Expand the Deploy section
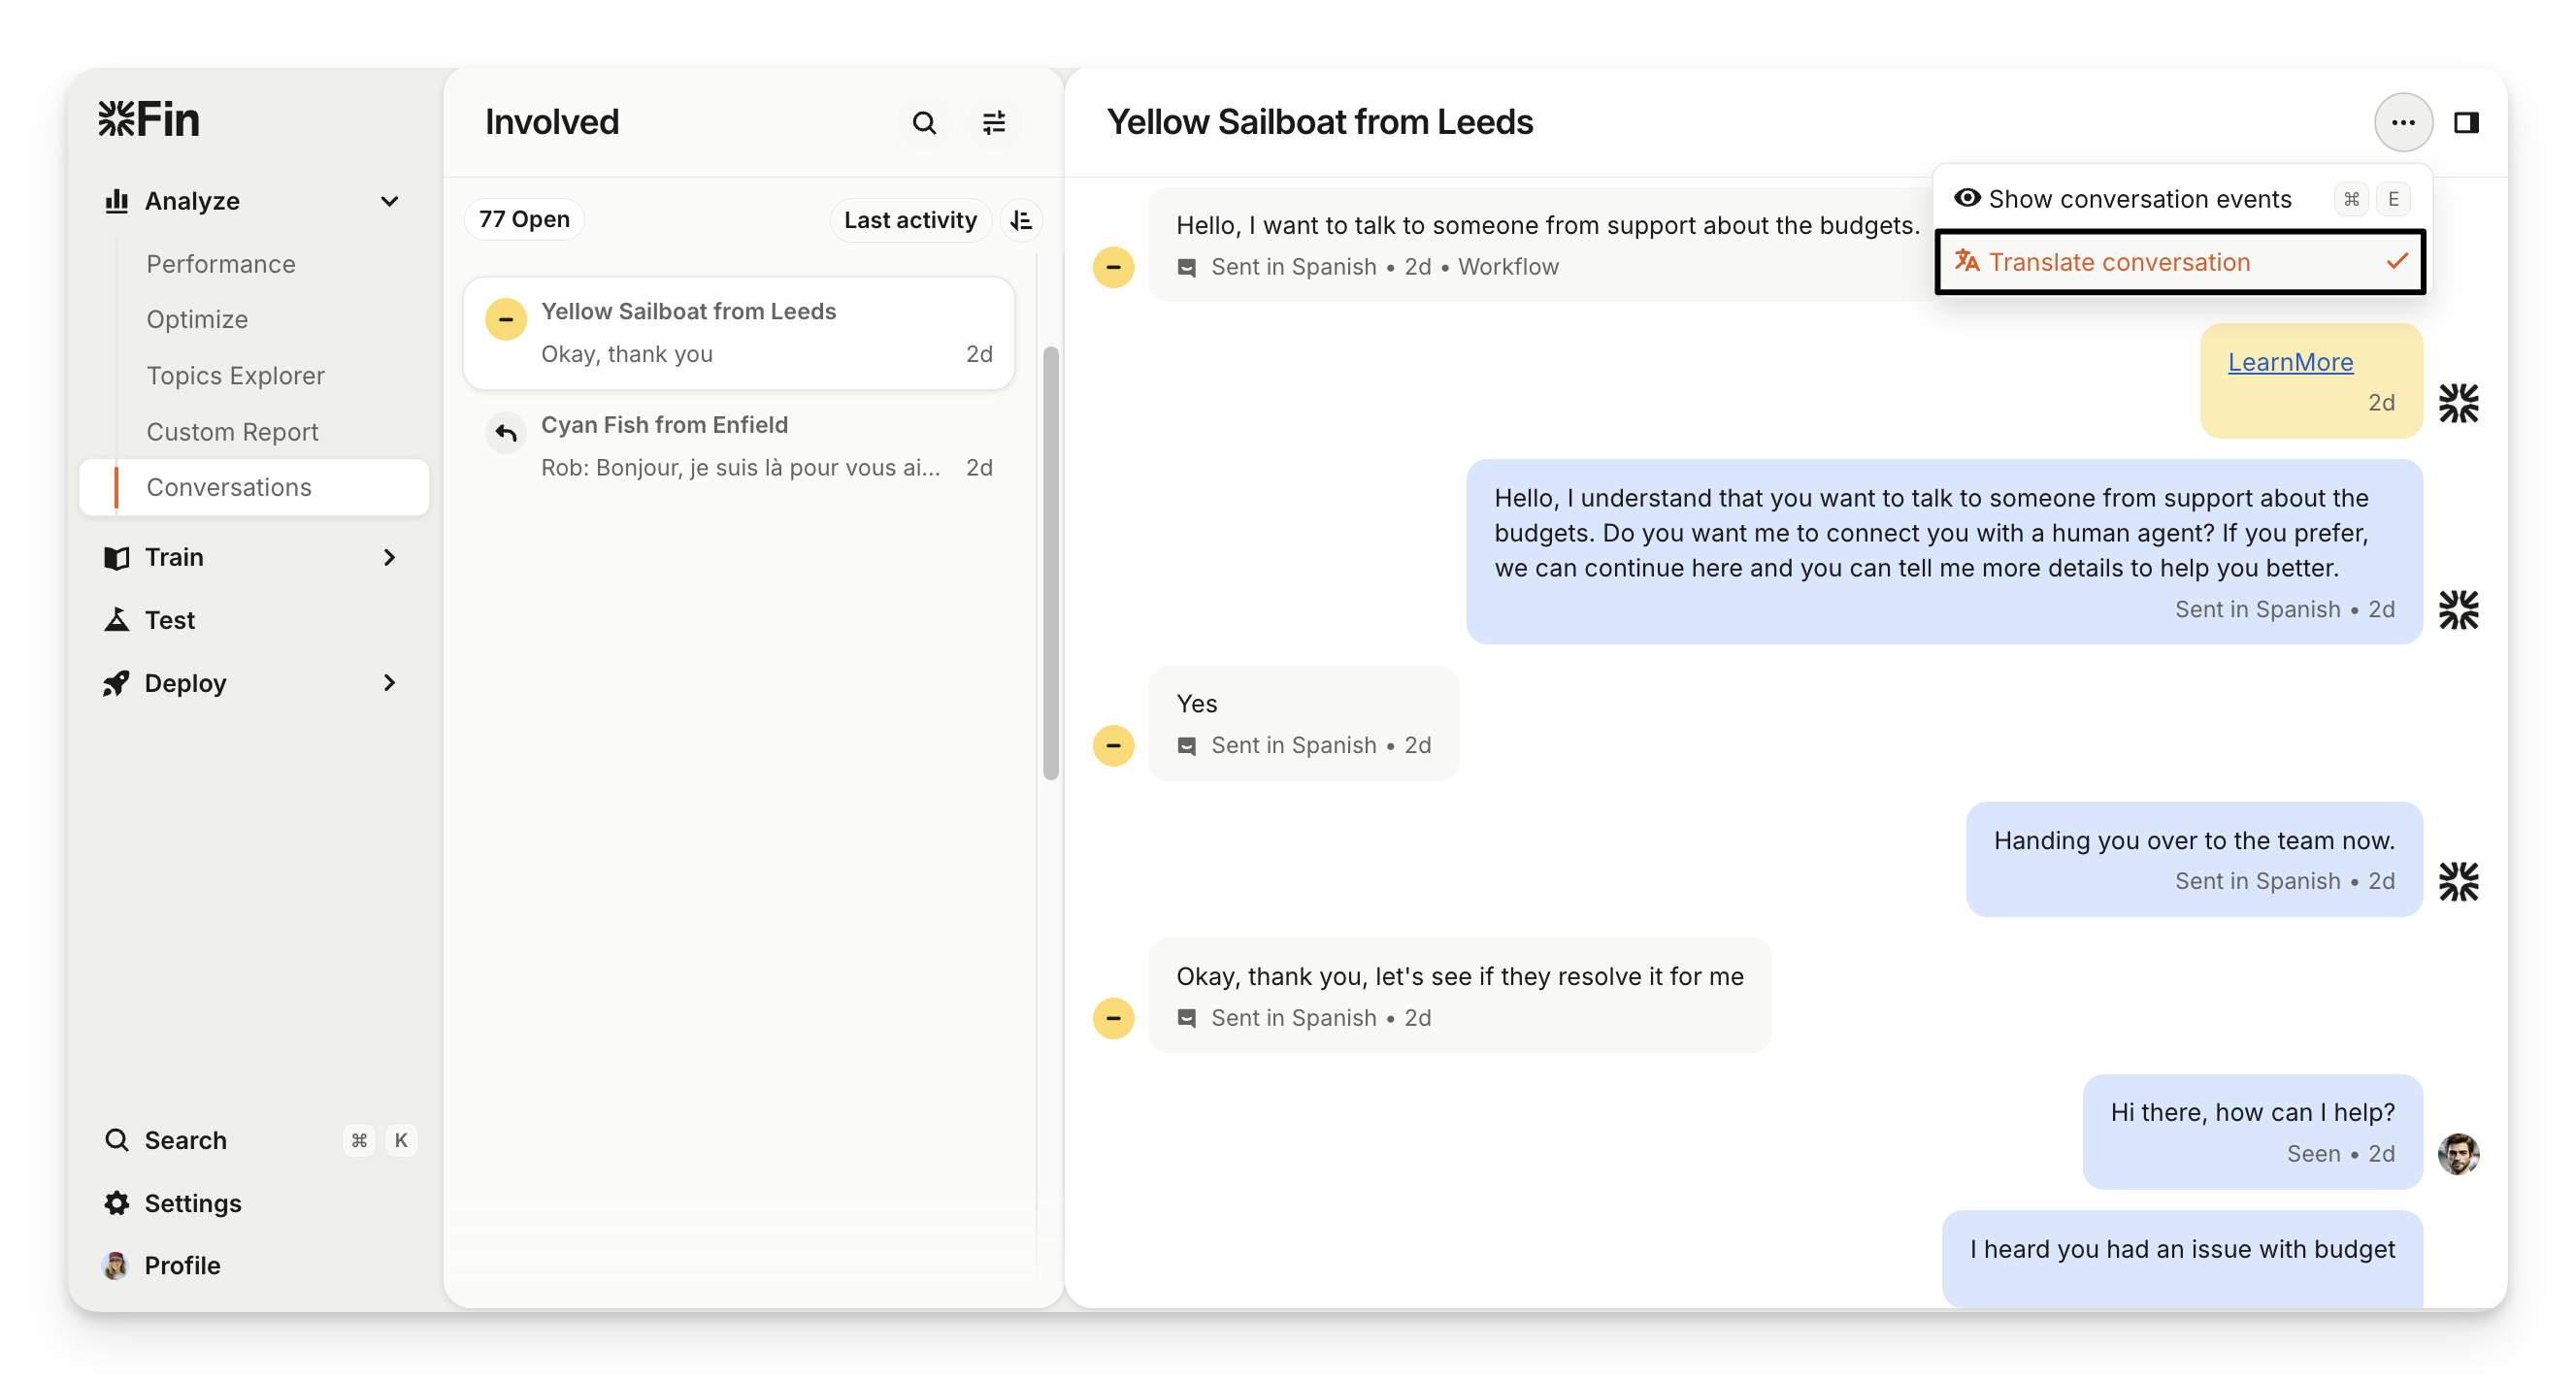Viewport: 2576px width, 1380px height. click(389, 683)
